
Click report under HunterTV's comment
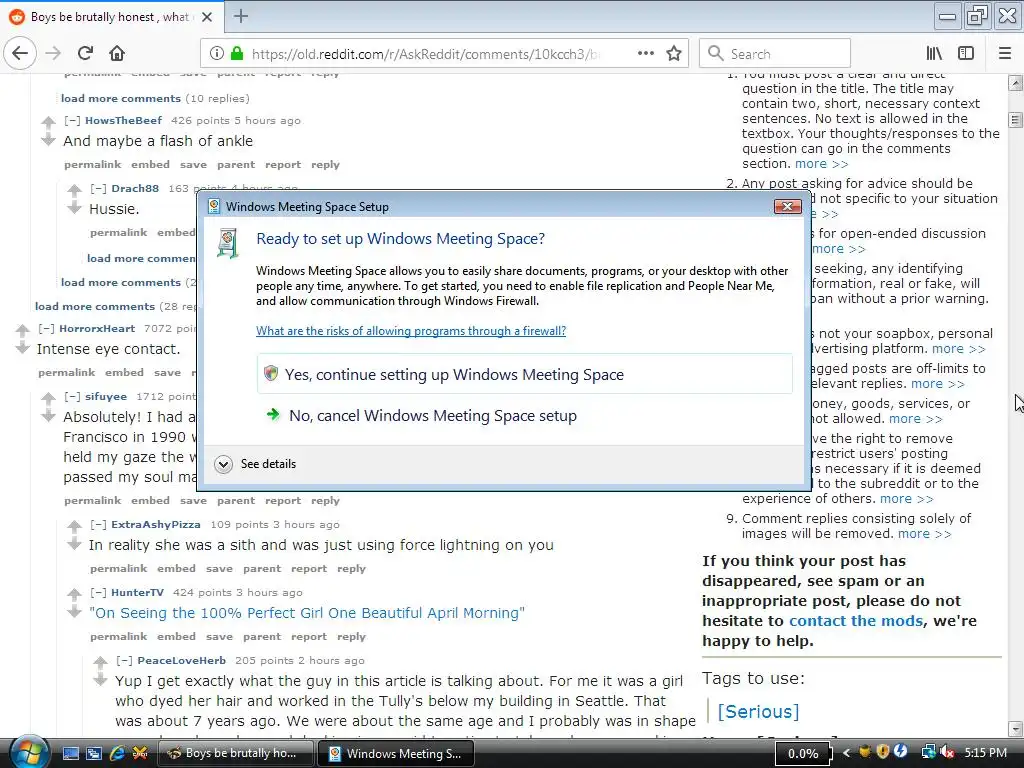(309, 636)
